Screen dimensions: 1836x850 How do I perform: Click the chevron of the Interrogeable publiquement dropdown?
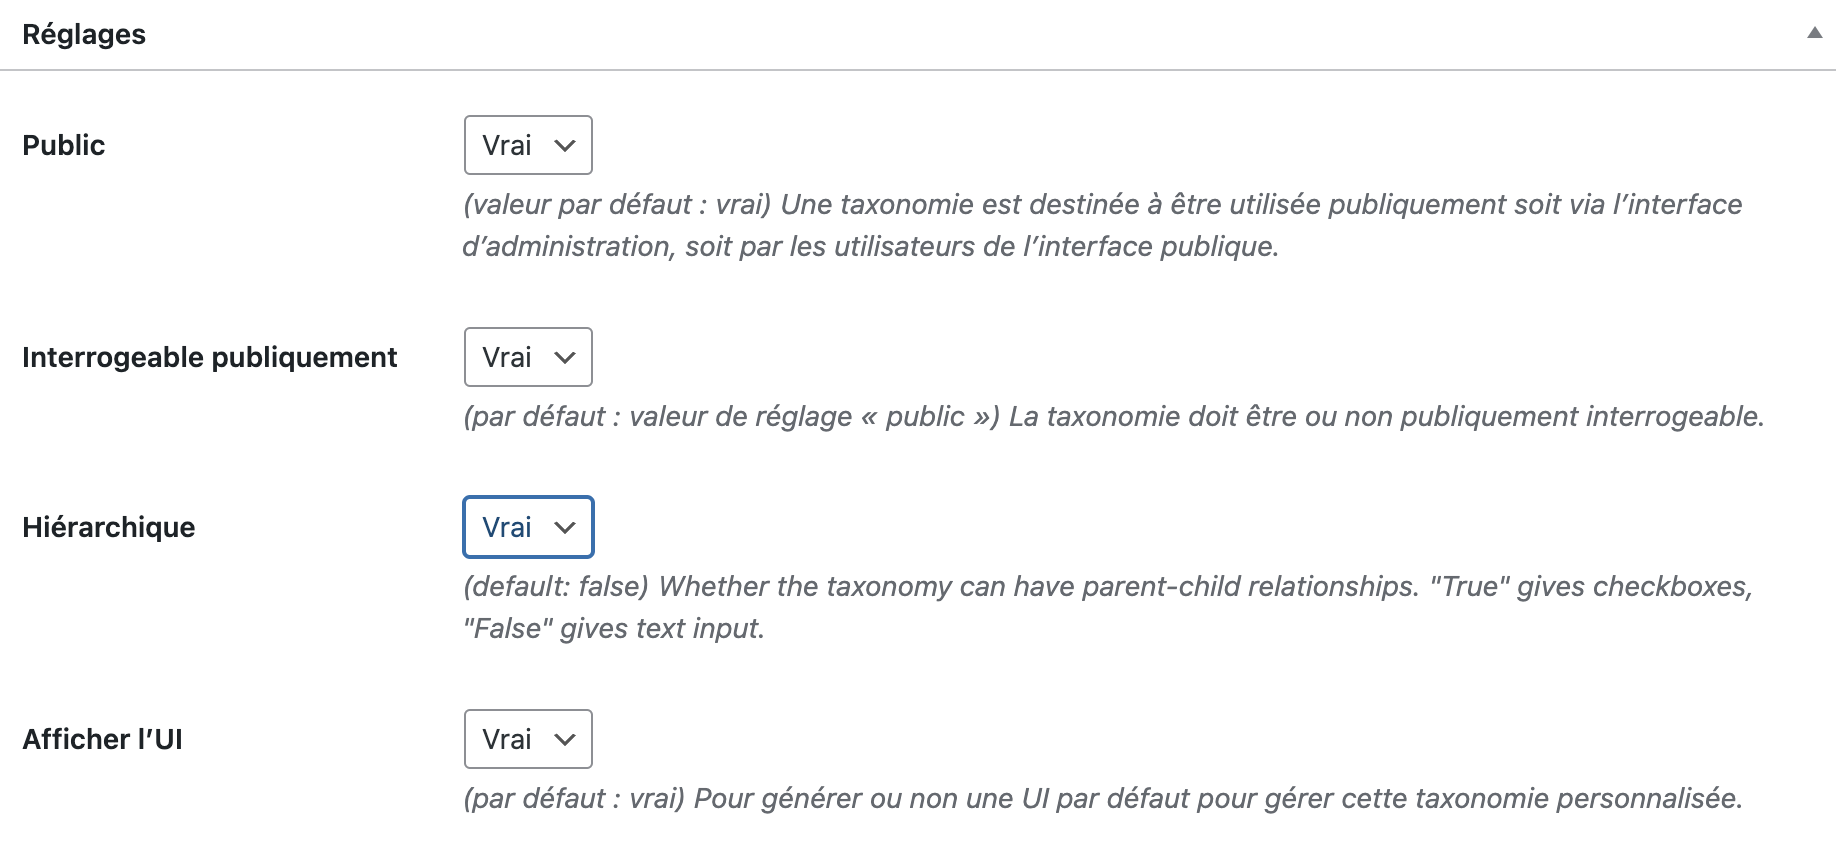tap(565, 358)
